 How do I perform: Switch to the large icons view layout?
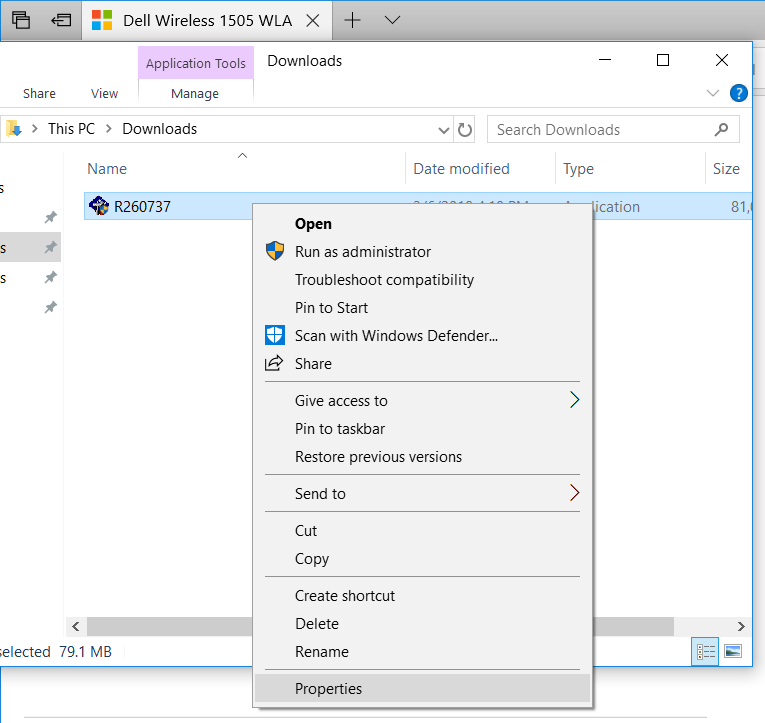tap(733, 651)
